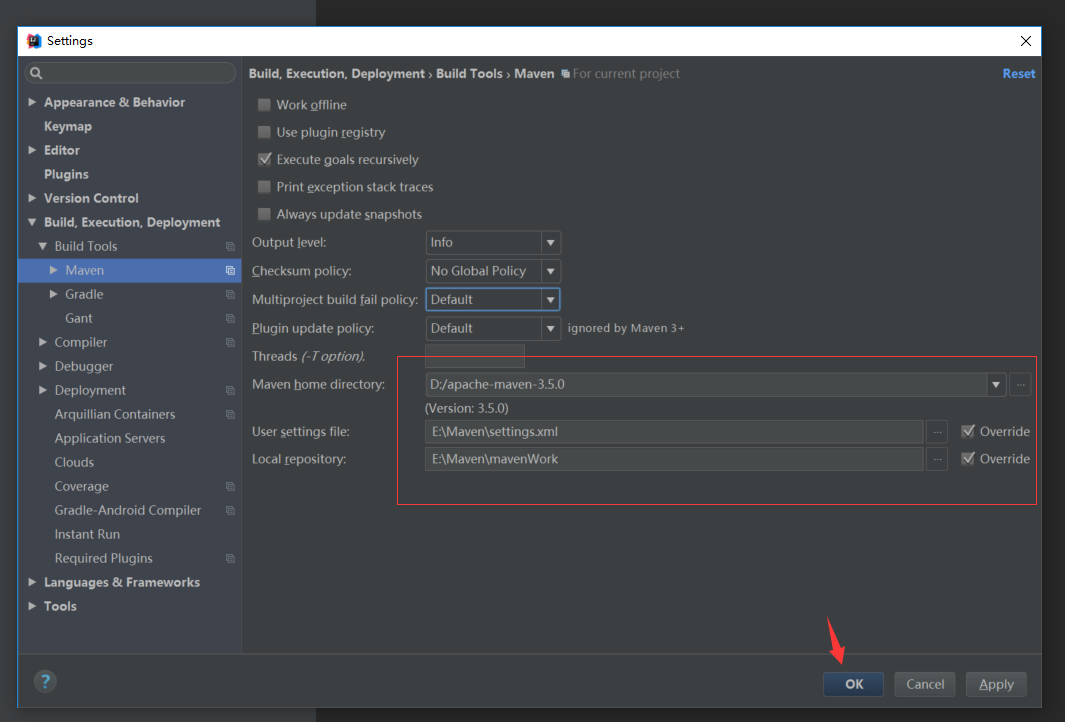1065x722 pixels.
Task: Click the help question mark icon
Action: point(46,681)
